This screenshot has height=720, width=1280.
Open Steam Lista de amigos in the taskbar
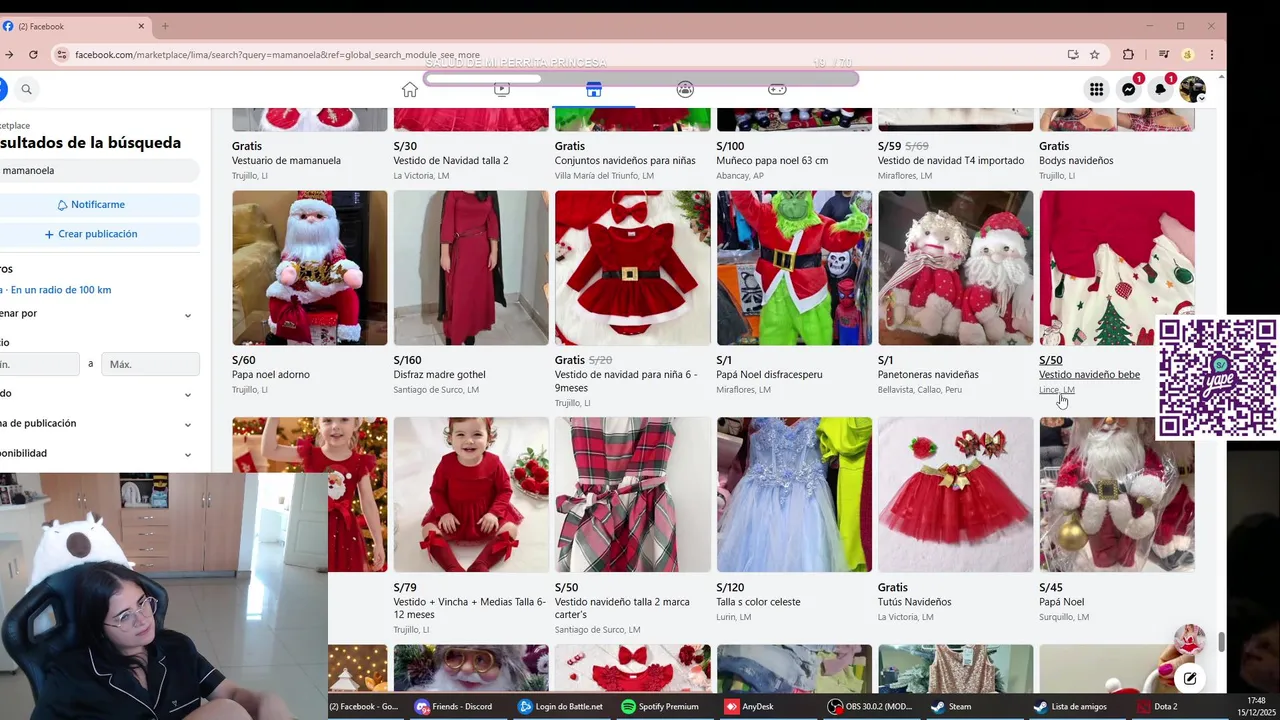click(1070, 706)
